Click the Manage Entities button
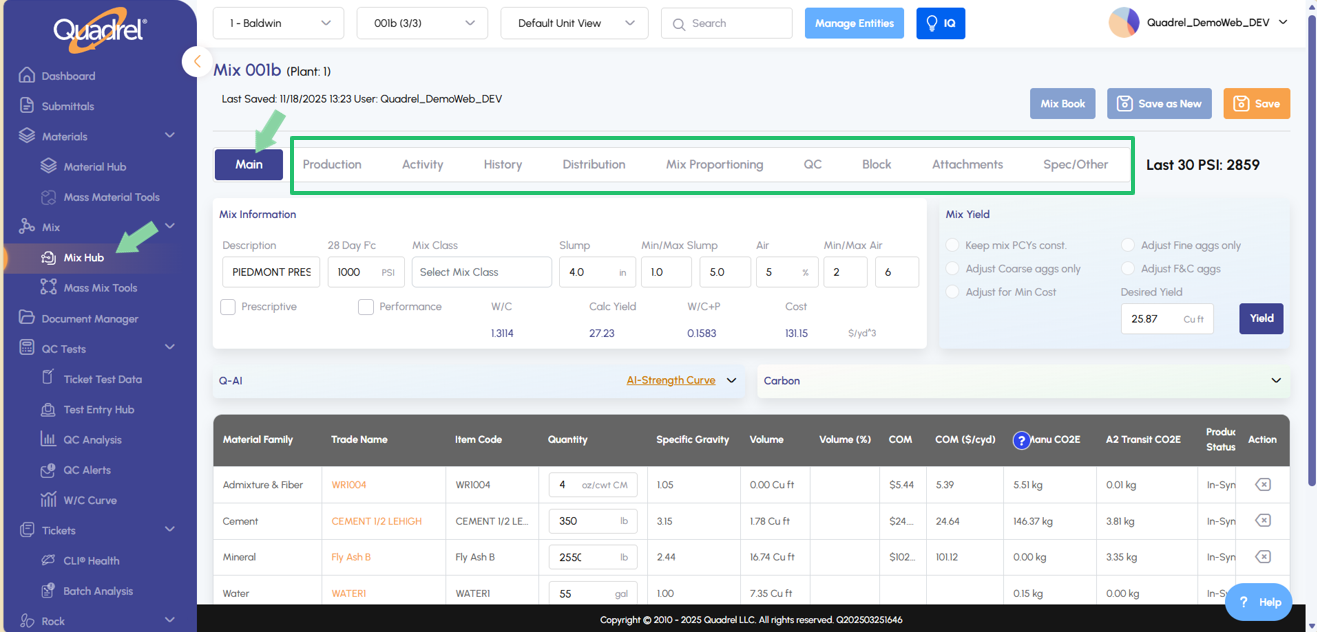This screenshot has height=632, width=1317. tap(854, 23)
